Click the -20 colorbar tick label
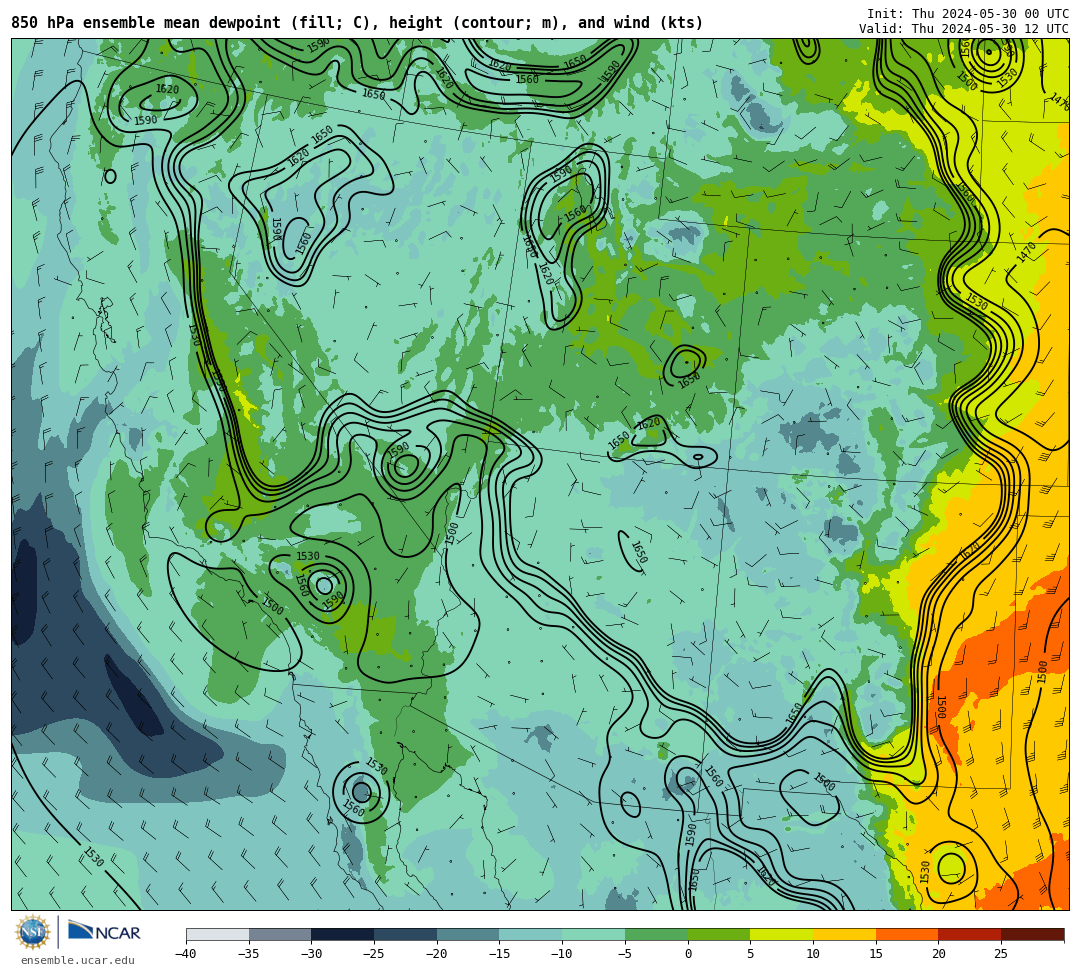Screen dimensions: 1080x973 point(437,954)
